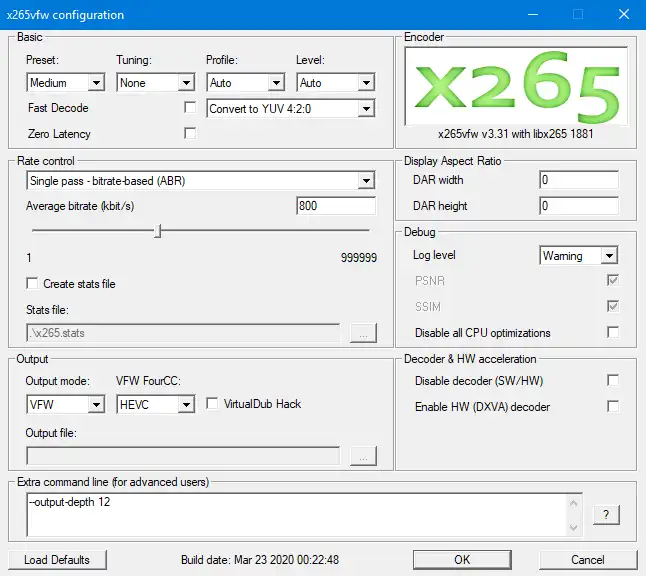Expand the Level dropdown set to Auto
Screen dimensions: 646x576
click(335, 82)
